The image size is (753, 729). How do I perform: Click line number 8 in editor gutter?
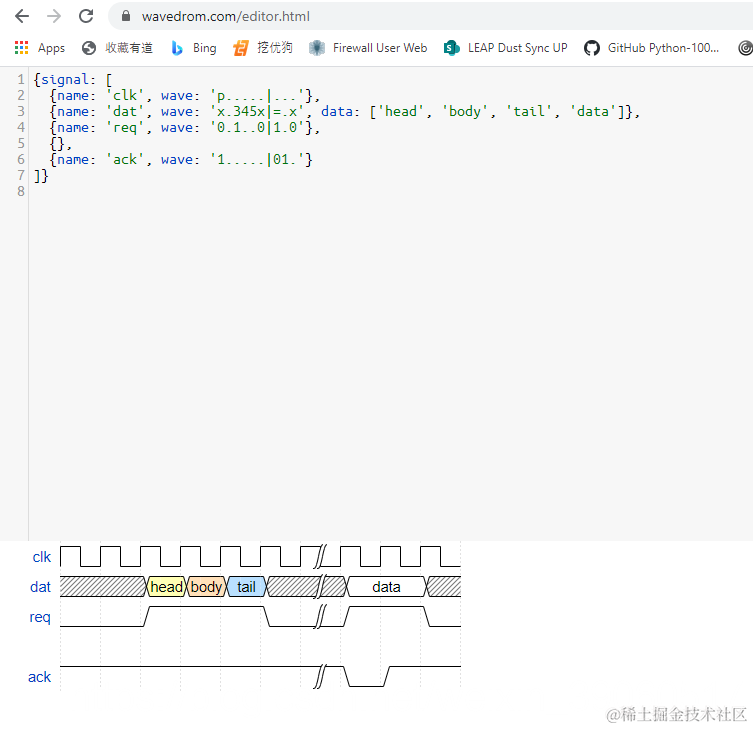click(21, 192)
